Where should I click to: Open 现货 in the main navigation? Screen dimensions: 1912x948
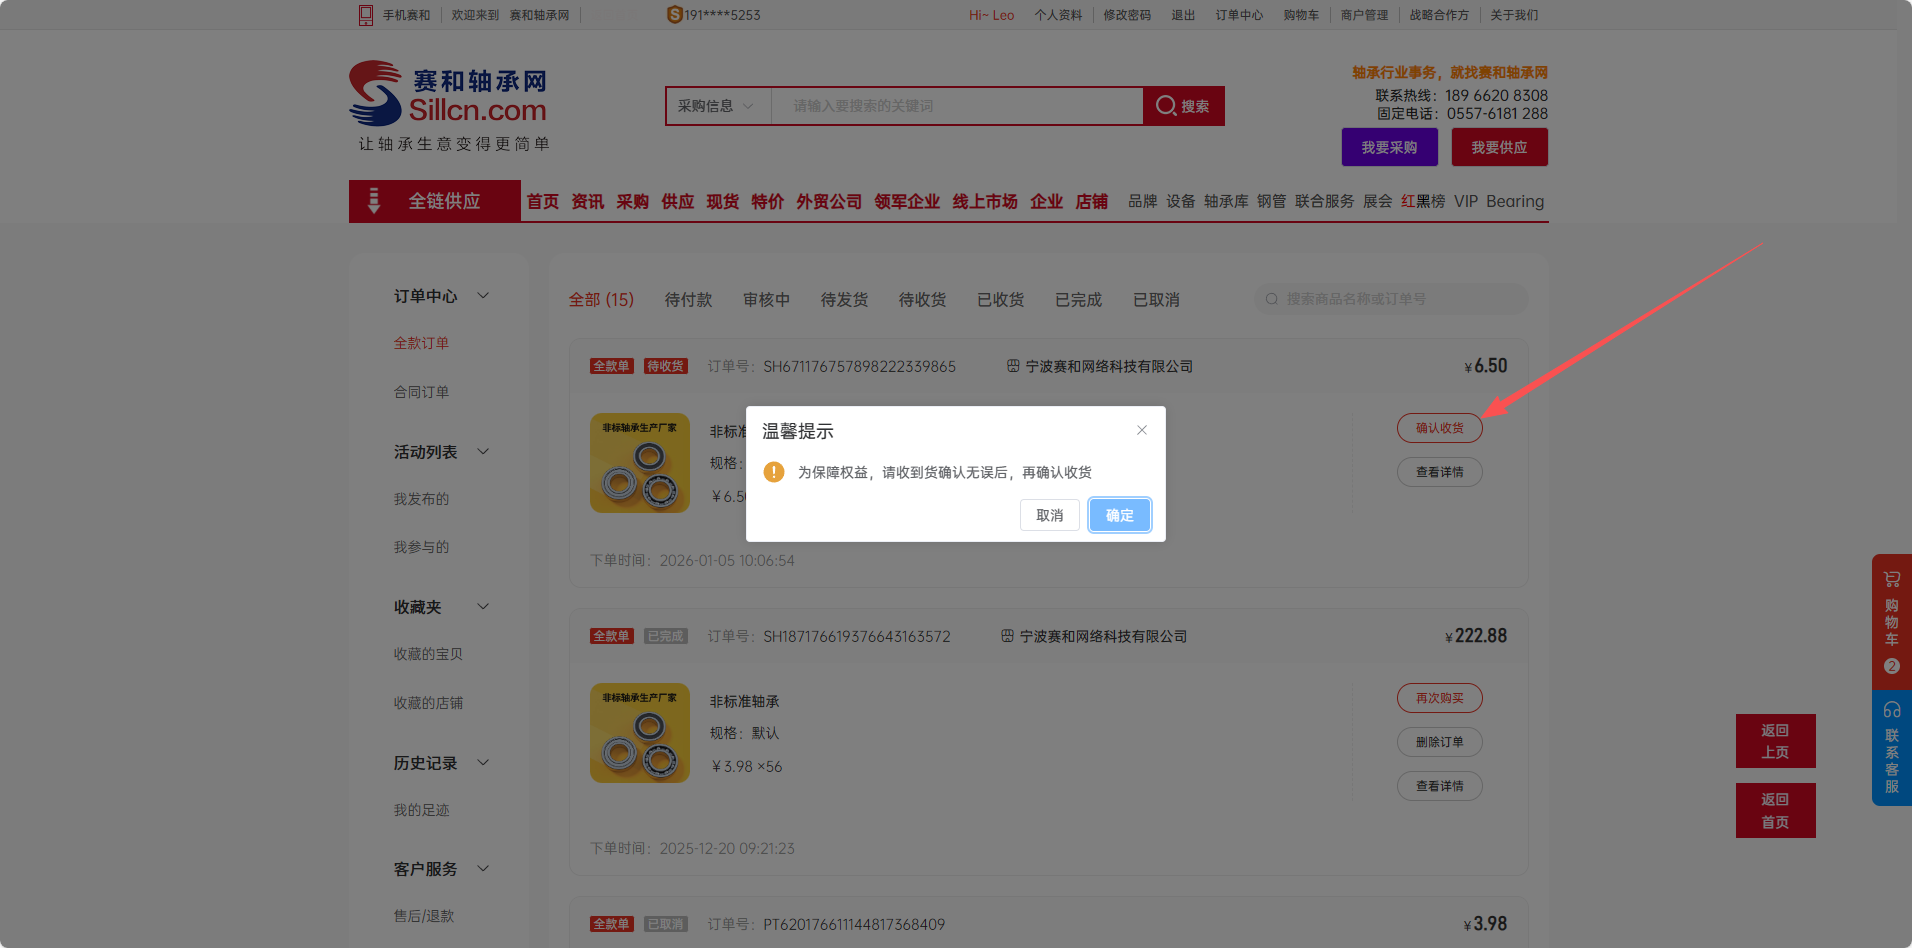(722, 201)
